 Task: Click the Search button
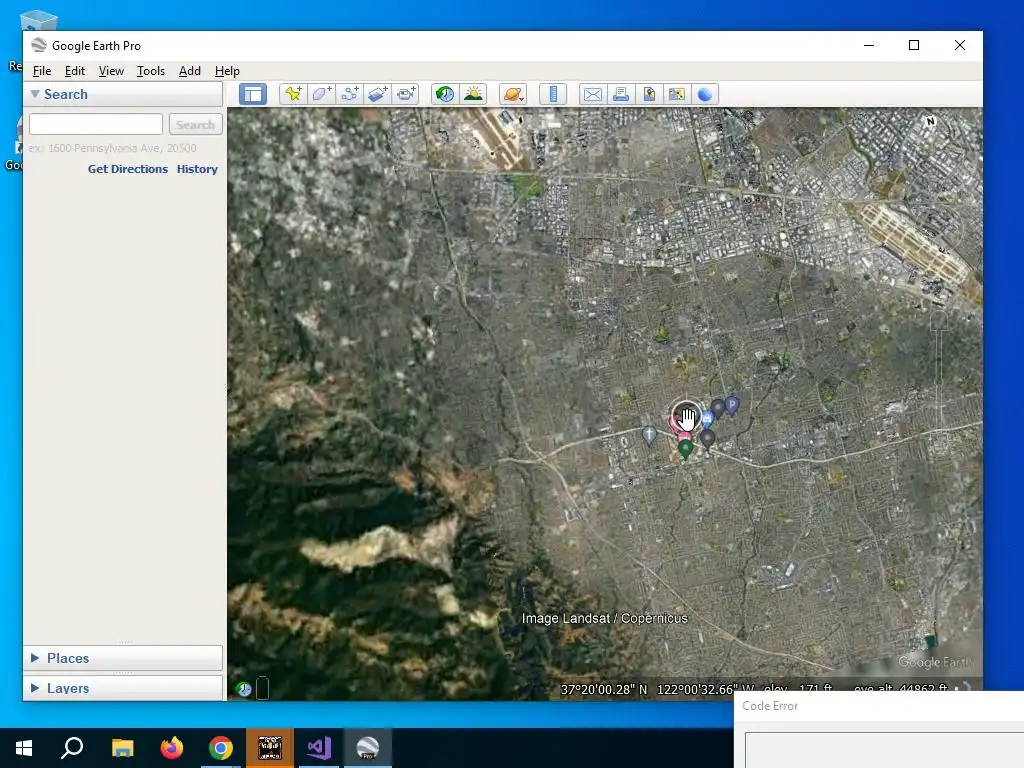coord(195,124)
